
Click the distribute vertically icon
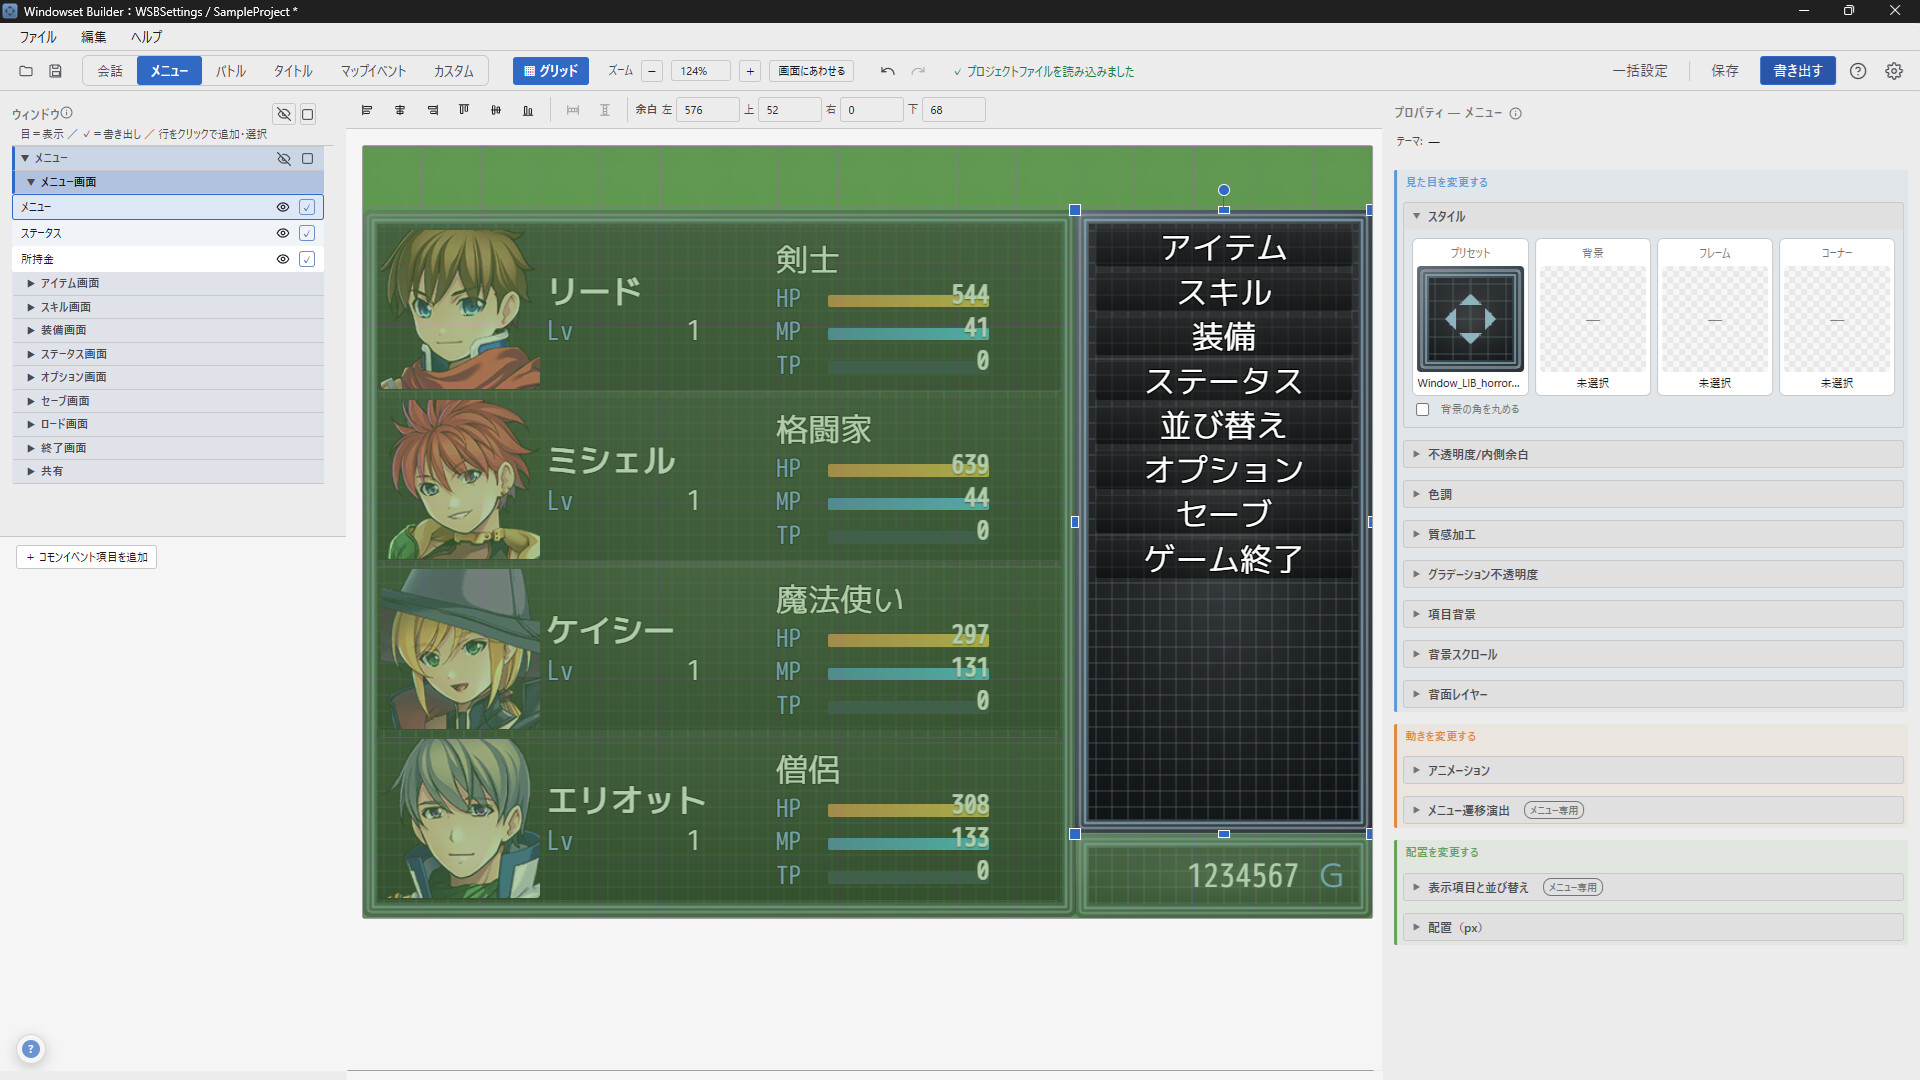605,110
